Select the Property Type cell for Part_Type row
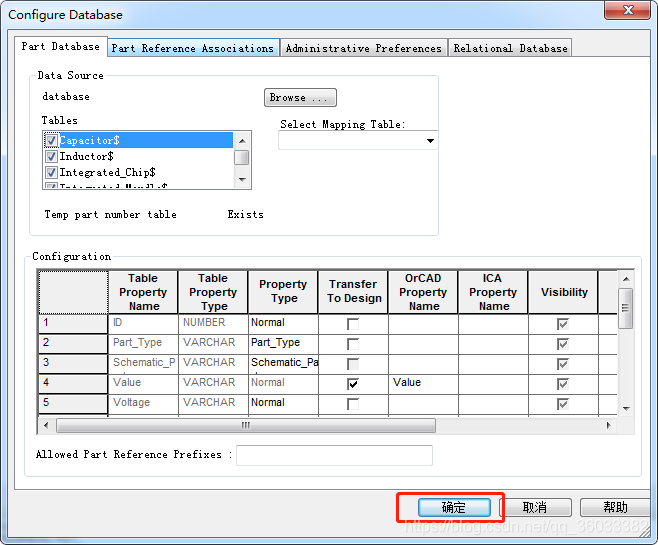This screenshot has width=658, height=545. (x=283, y=343)
